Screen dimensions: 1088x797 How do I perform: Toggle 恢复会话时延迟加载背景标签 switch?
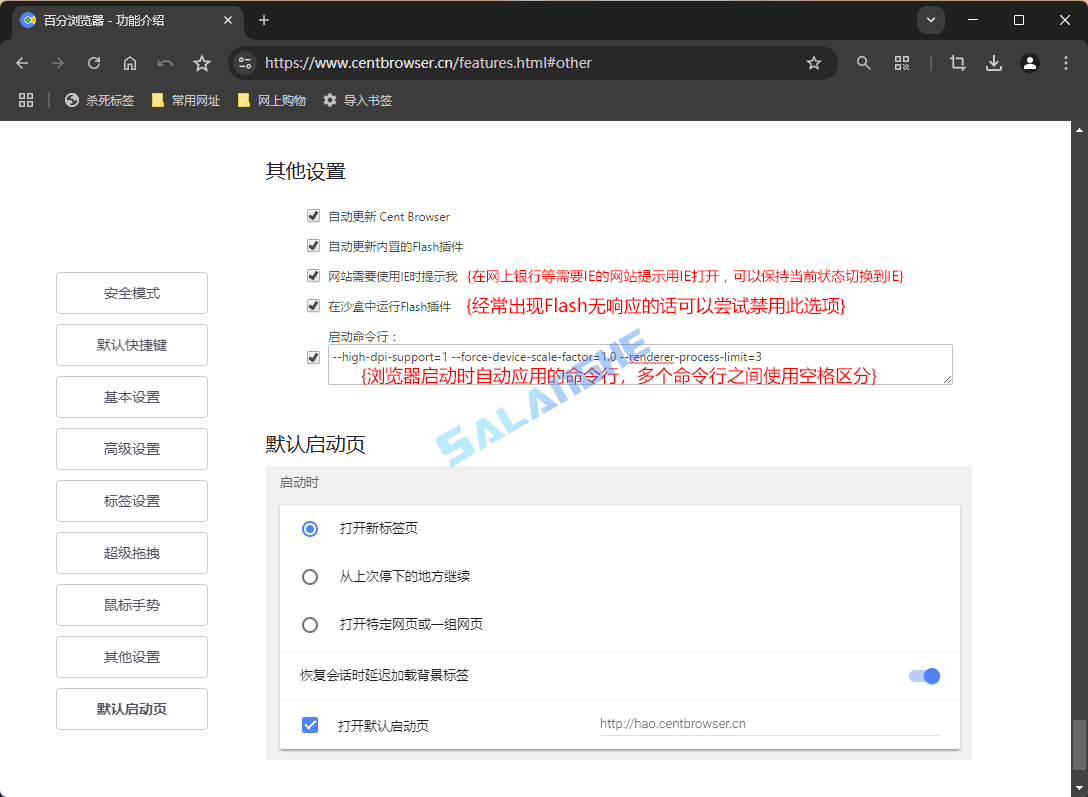pos(924,676)
